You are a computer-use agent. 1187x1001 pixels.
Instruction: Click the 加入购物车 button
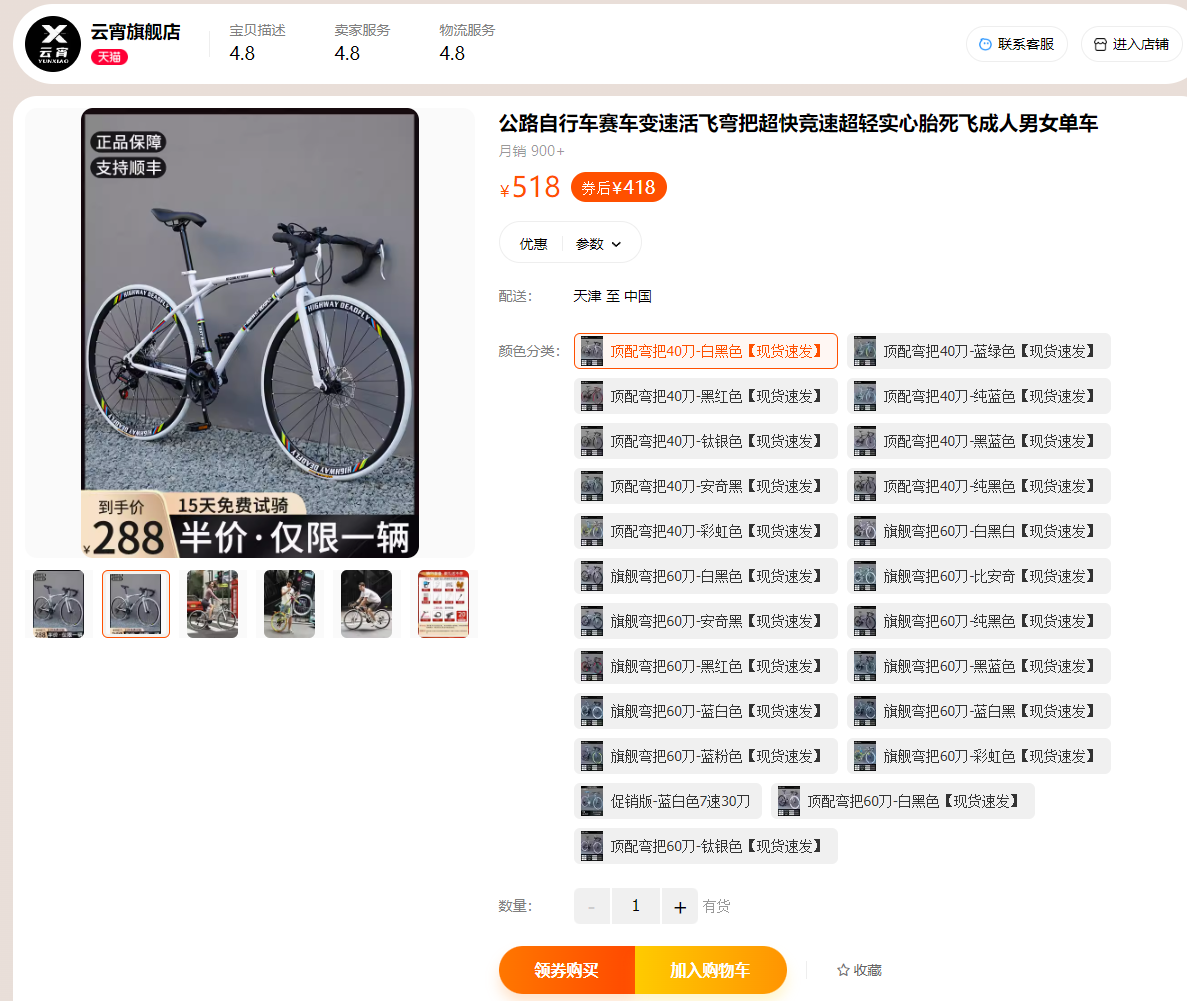point(710,970)
